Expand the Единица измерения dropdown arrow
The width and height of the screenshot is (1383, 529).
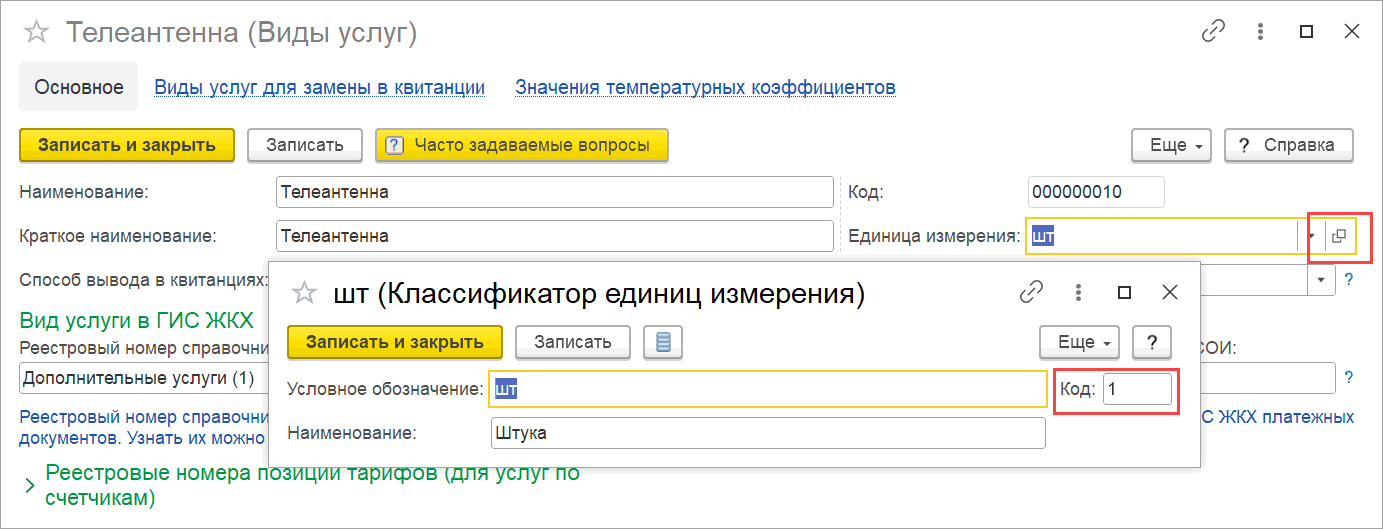click(x=1311, y=237)
